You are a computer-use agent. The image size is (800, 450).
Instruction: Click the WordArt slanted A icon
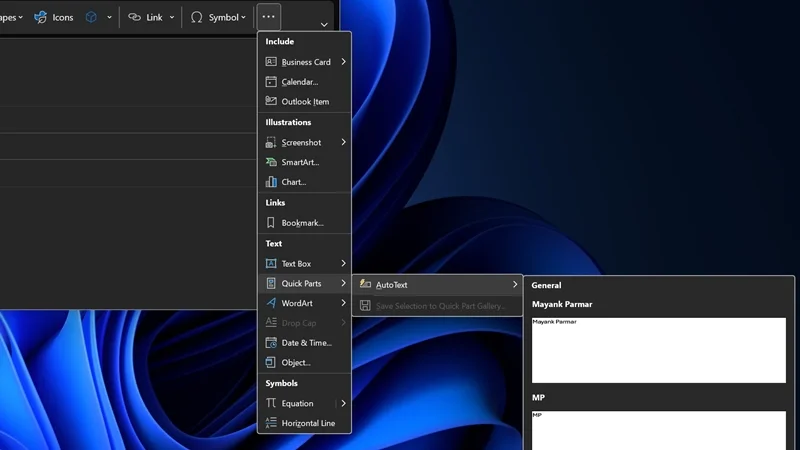[x=271, y=303]
